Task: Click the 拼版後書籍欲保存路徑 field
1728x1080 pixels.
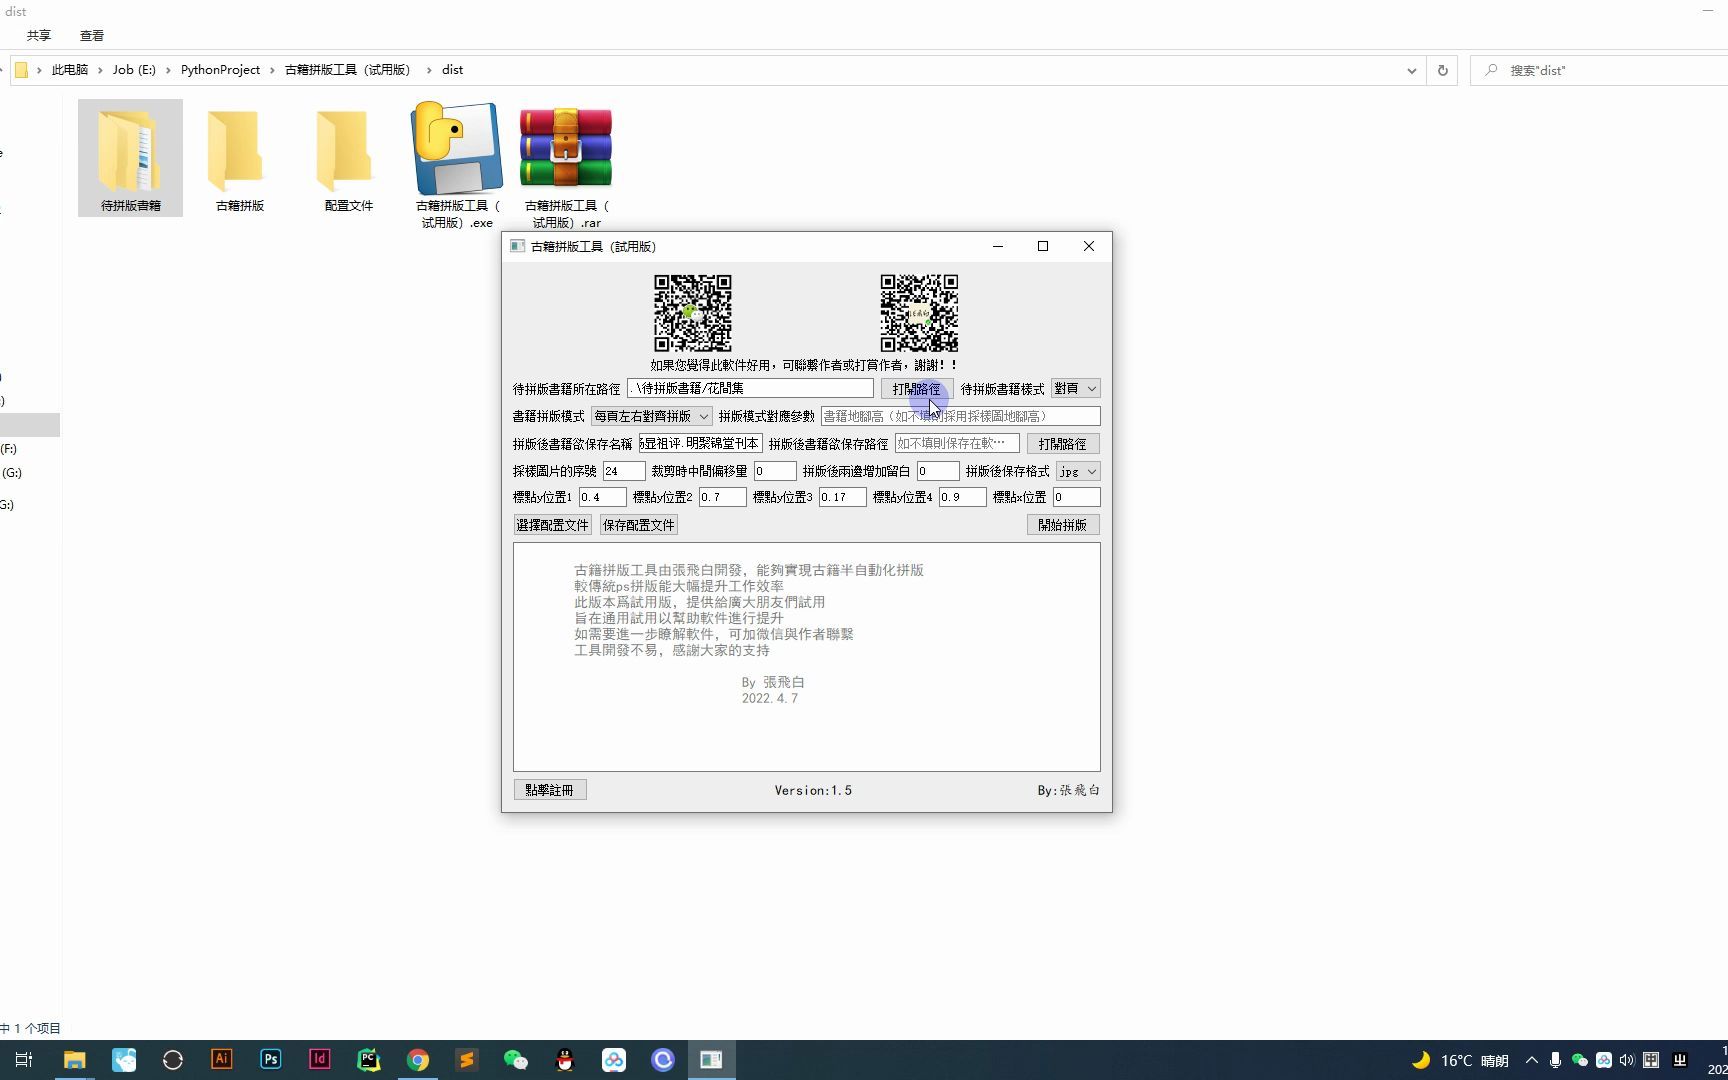Action: tap(957, 444)
